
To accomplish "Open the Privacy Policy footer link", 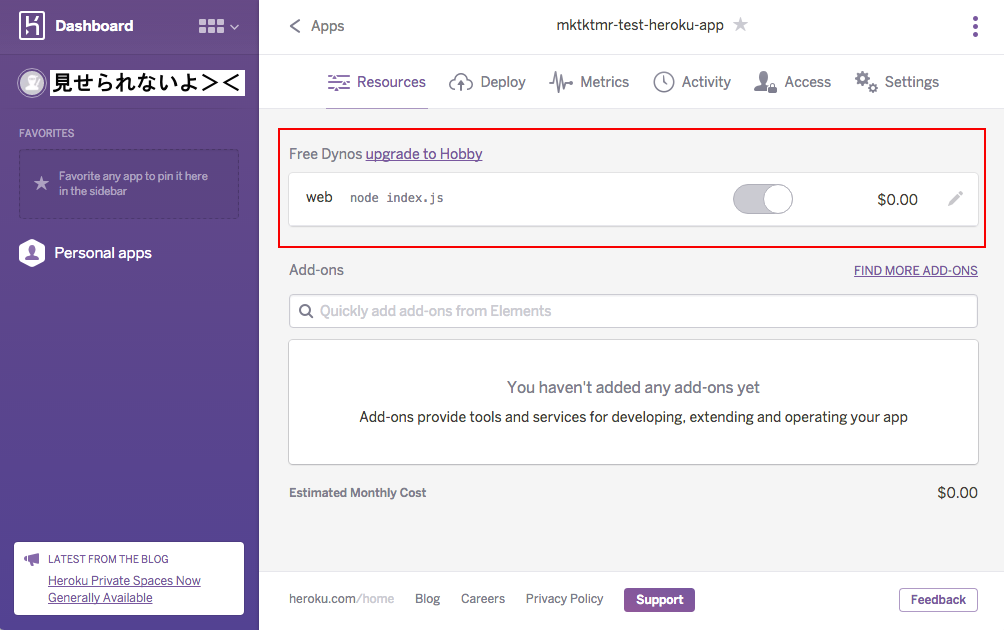I will (x=564, y=599).
